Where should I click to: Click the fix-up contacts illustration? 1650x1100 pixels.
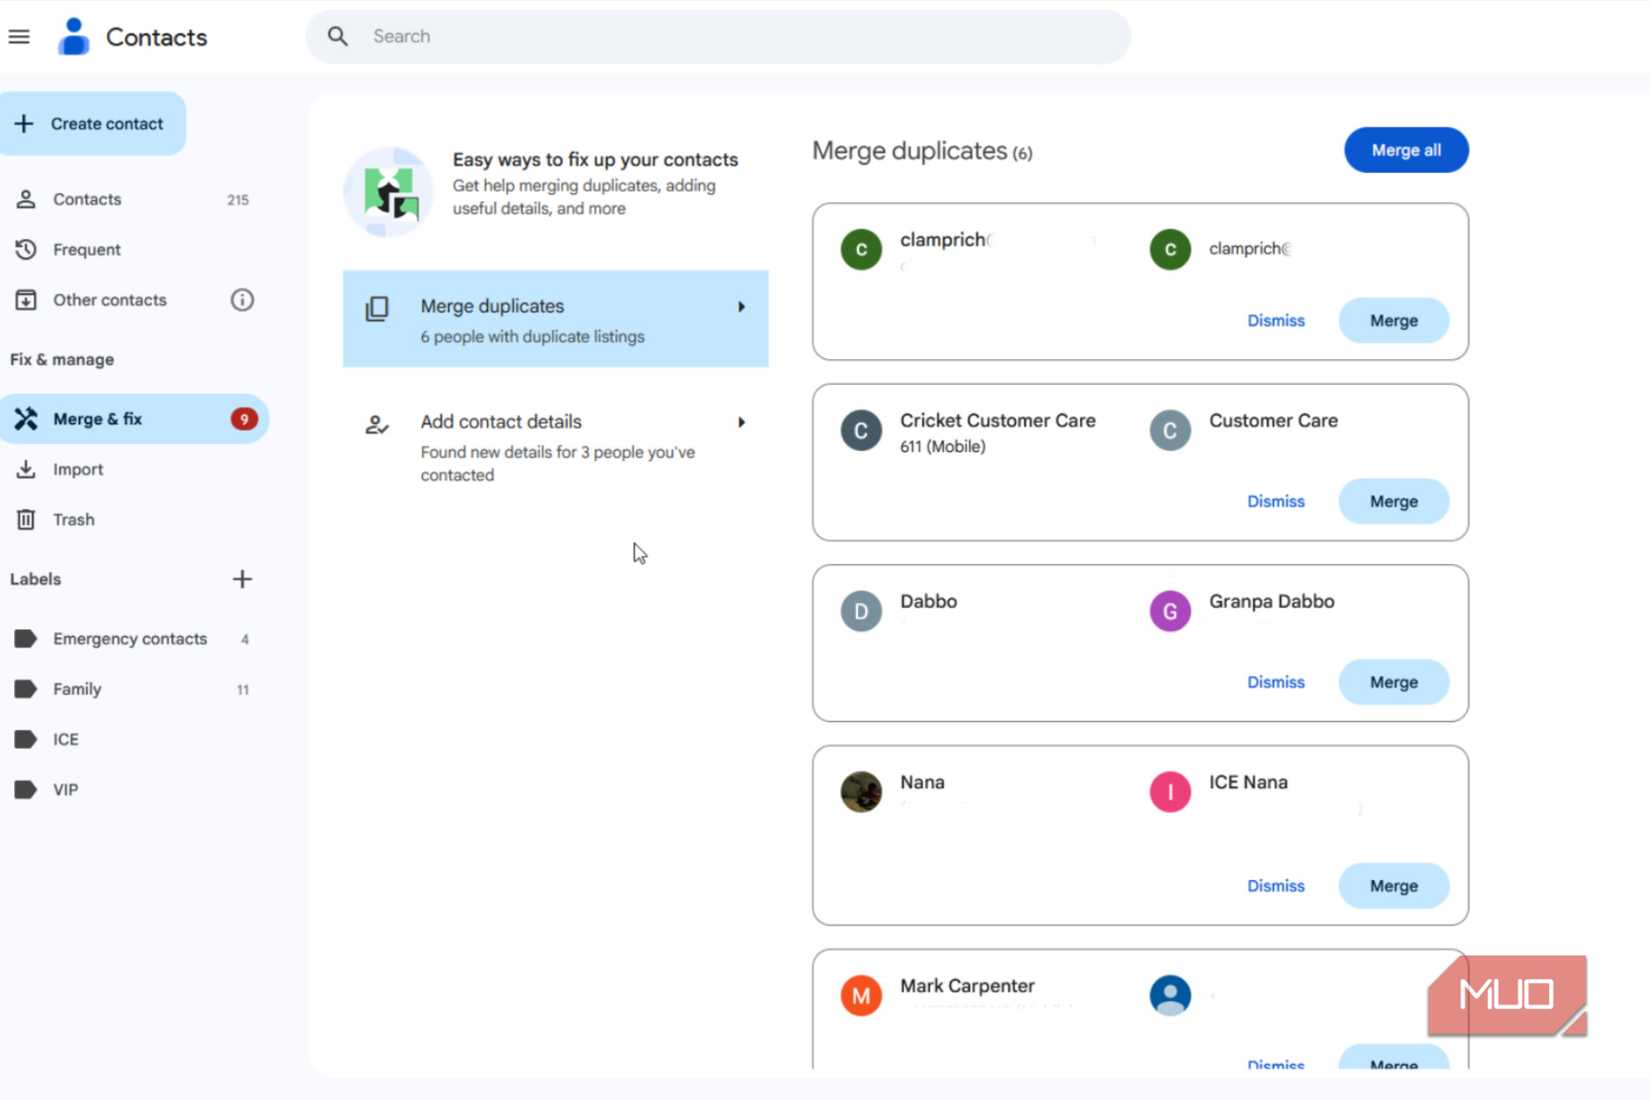coord(389,192)
